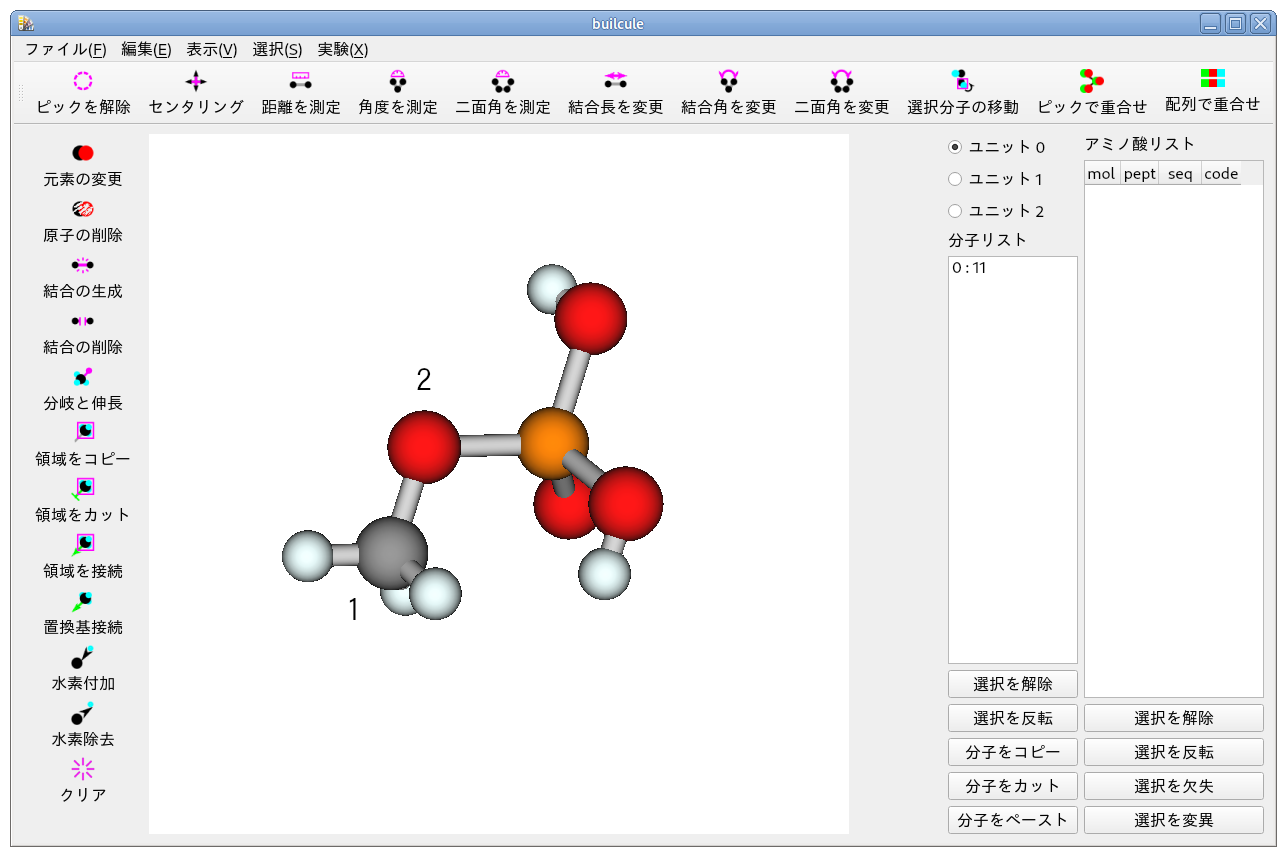Select the 水素付加 (add hydrogen) tool

80,668
